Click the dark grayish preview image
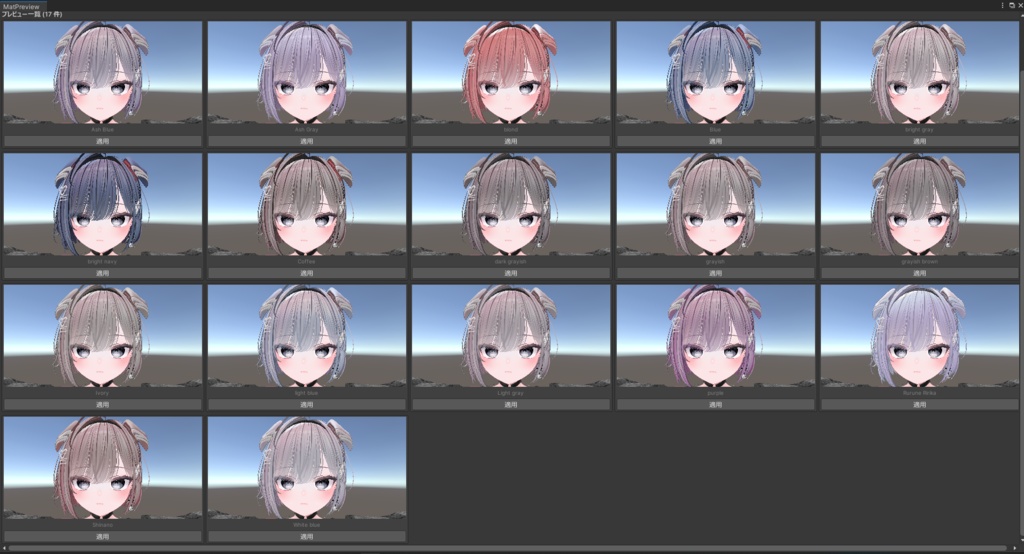 pos(511,204)
